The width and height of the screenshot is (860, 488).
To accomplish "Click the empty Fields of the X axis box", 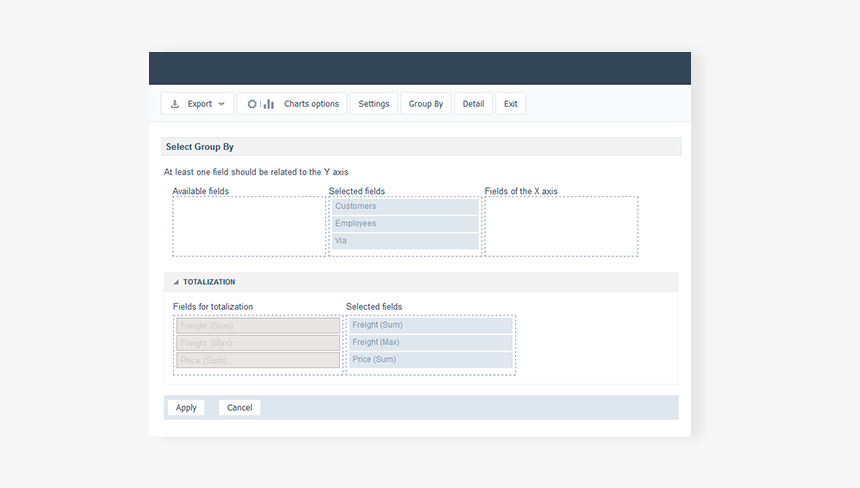I will pyautogui.click(x=561, y=226).
